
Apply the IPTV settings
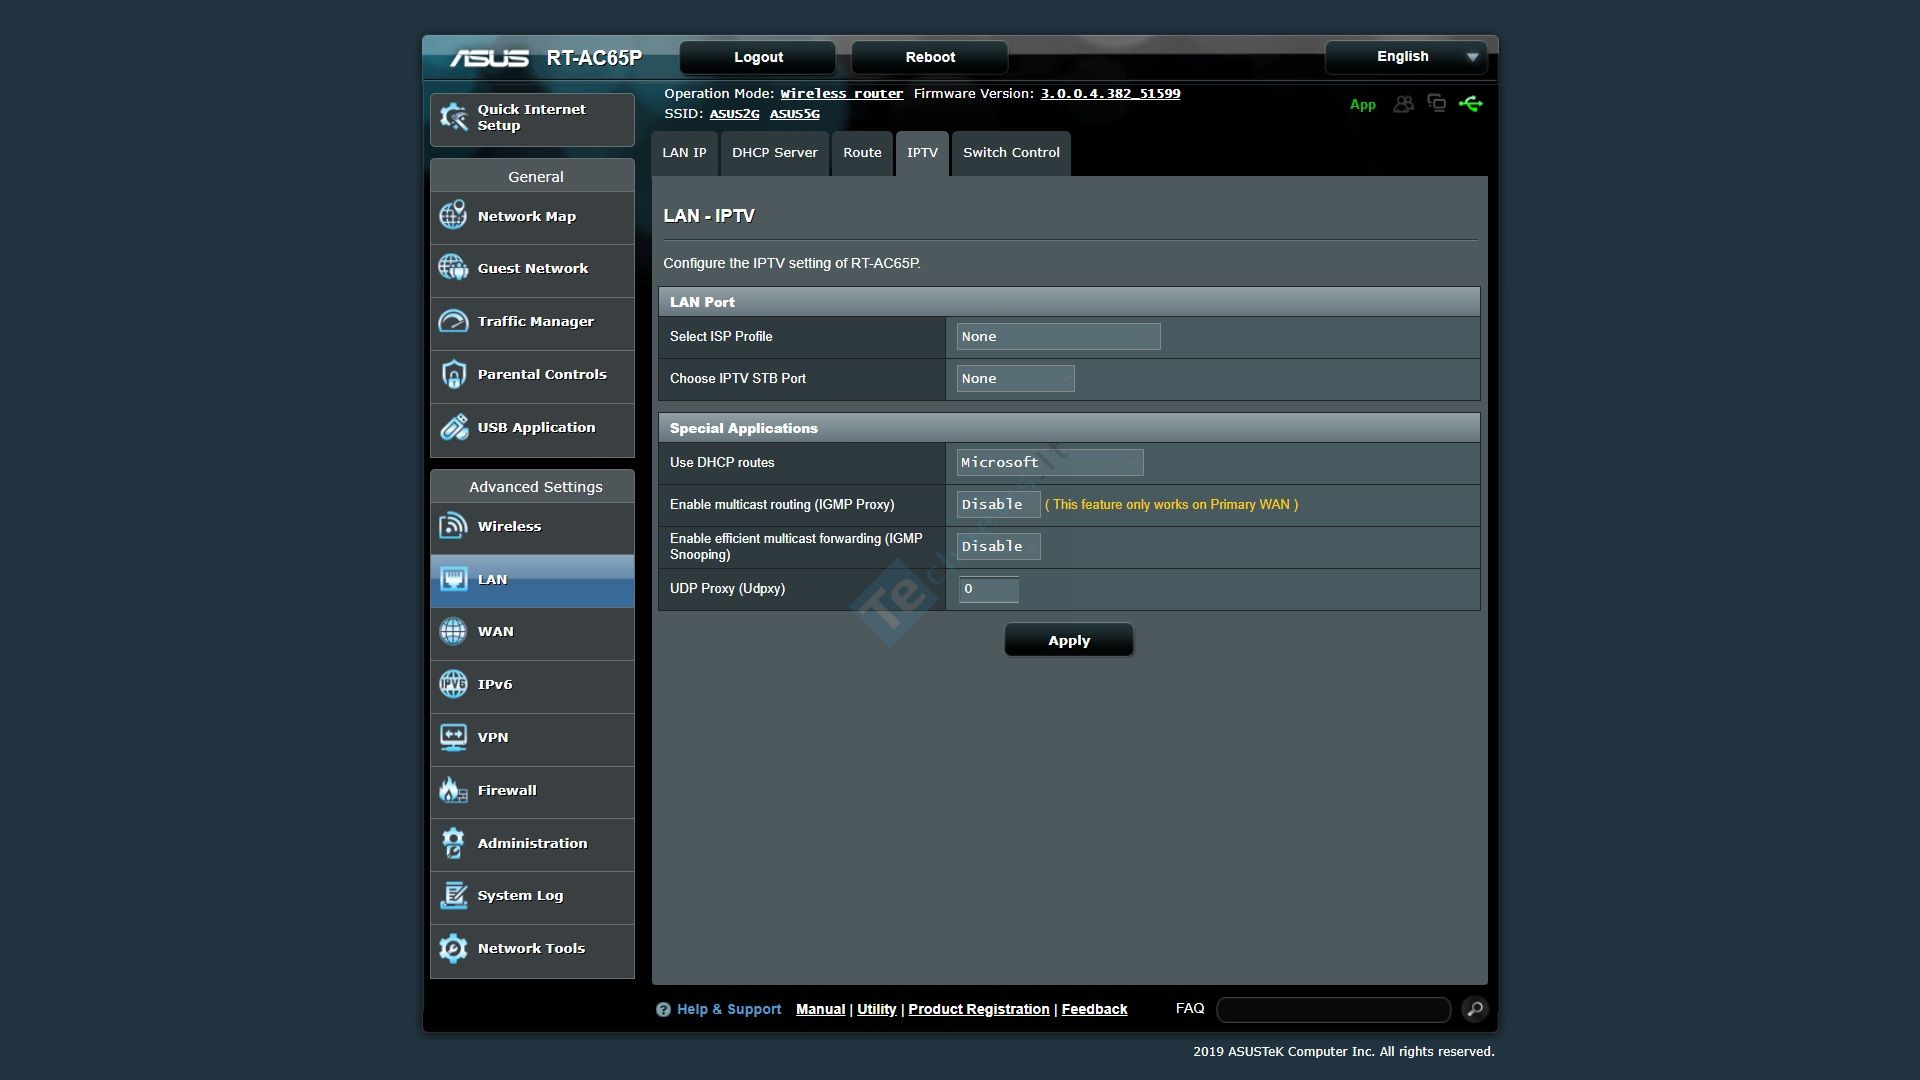click(1069, 640)
